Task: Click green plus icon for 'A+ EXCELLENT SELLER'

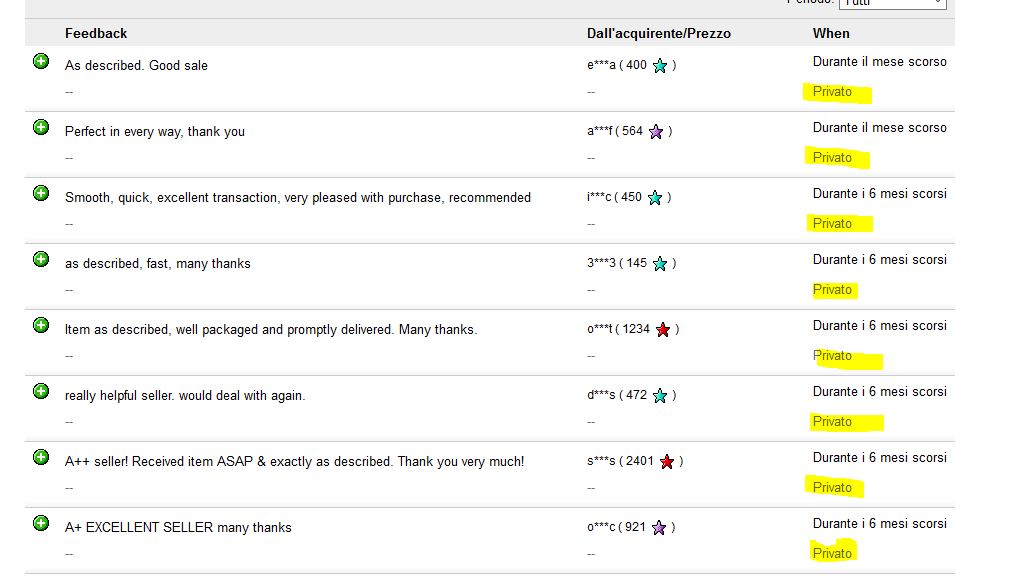Action: [41, 523]
